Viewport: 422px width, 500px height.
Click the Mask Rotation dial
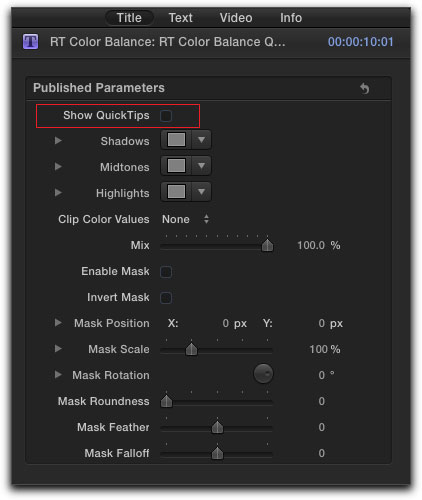263,374
